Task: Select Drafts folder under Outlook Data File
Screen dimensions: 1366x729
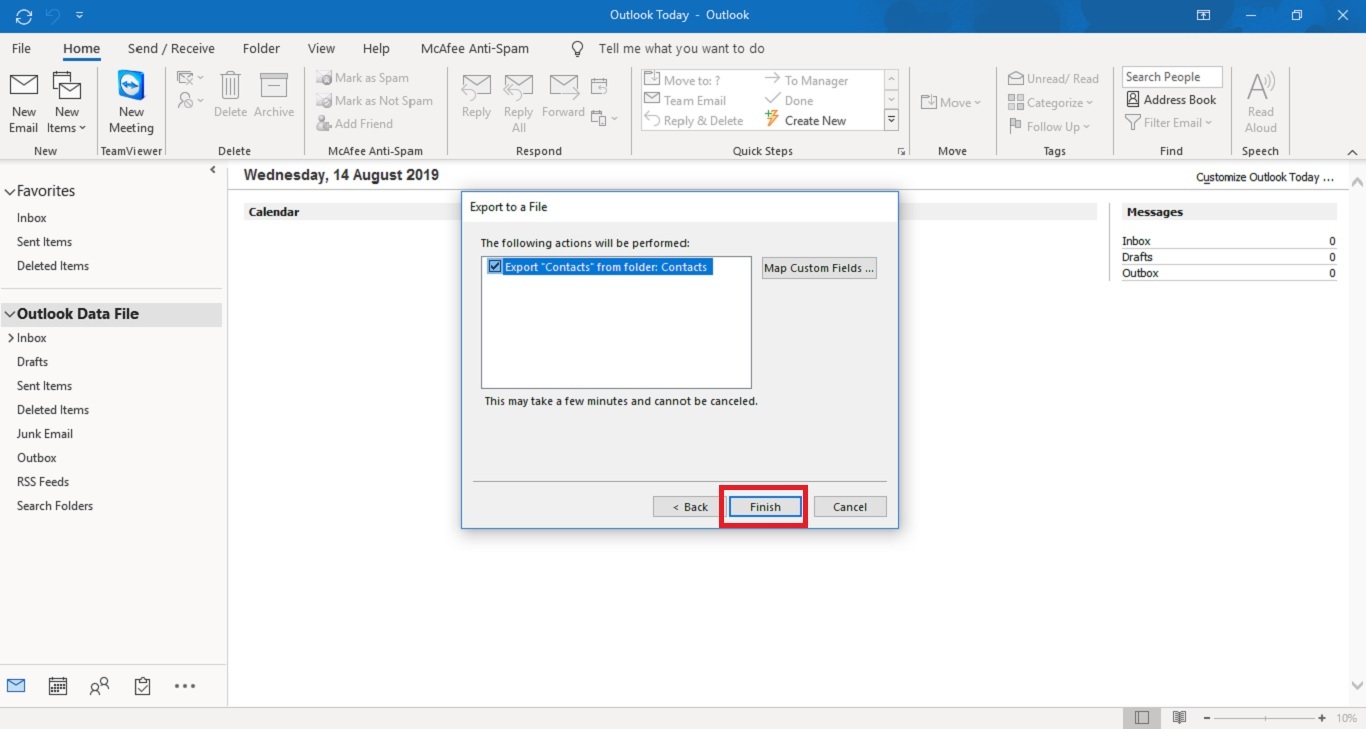Action: [32, 362]
